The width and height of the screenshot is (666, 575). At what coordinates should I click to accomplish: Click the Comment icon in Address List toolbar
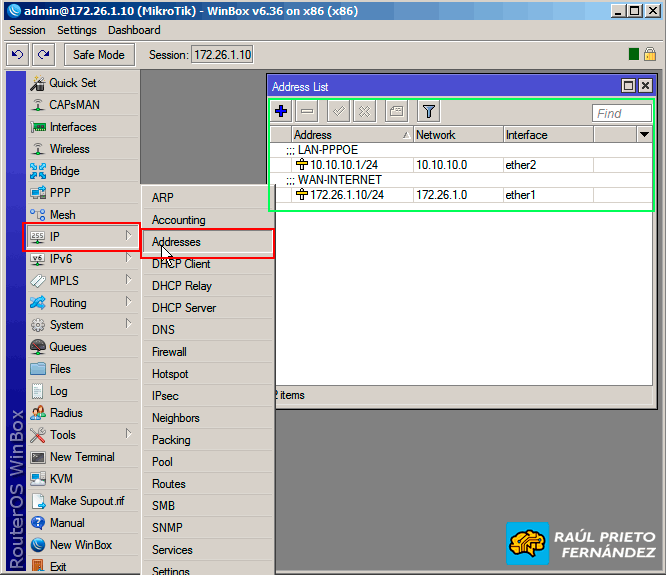[396, 112]
